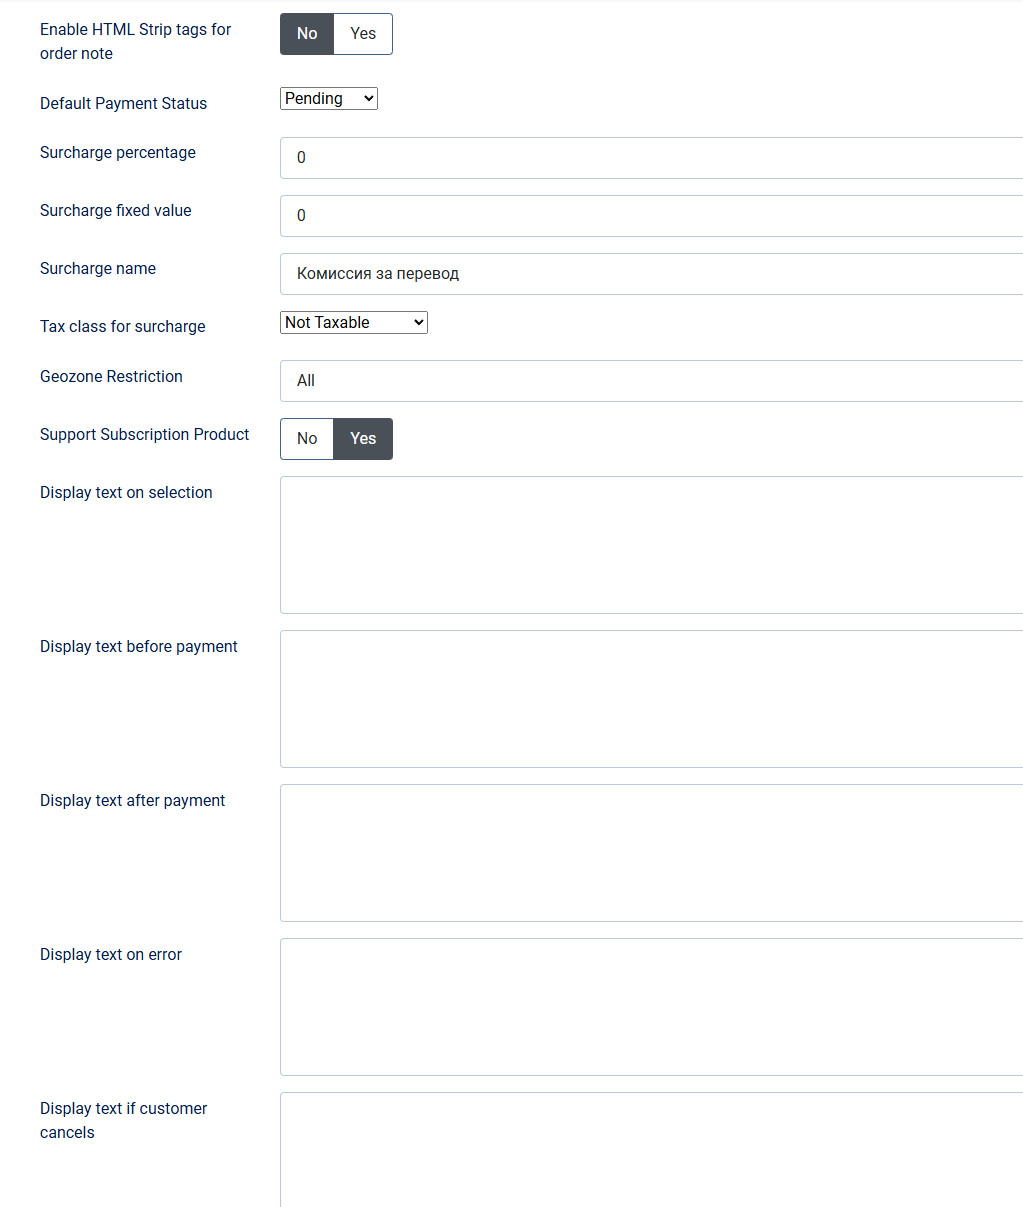Select No for Support Subscription Product
This screenshot has width=1023, height=1207.
tap(307, 439)
